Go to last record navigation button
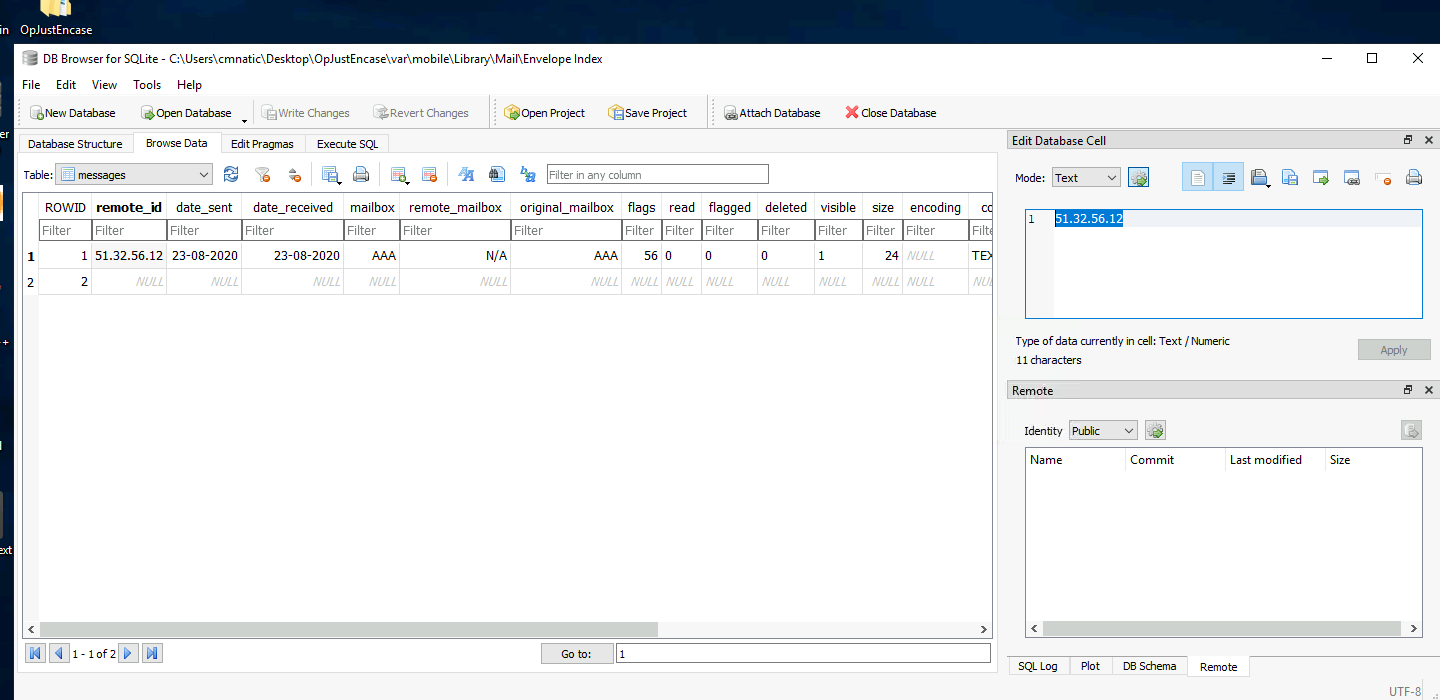The width and height of the screenshot is (1440, 700). 152,654
